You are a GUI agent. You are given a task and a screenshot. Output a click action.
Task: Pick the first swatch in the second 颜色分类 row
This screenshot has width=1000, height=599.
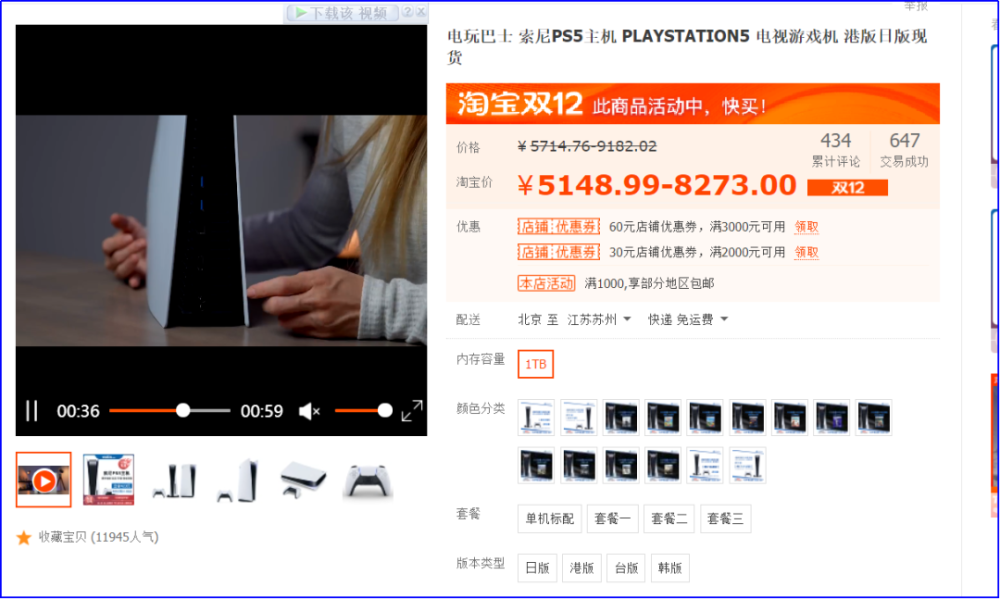[x=536, y=465]
